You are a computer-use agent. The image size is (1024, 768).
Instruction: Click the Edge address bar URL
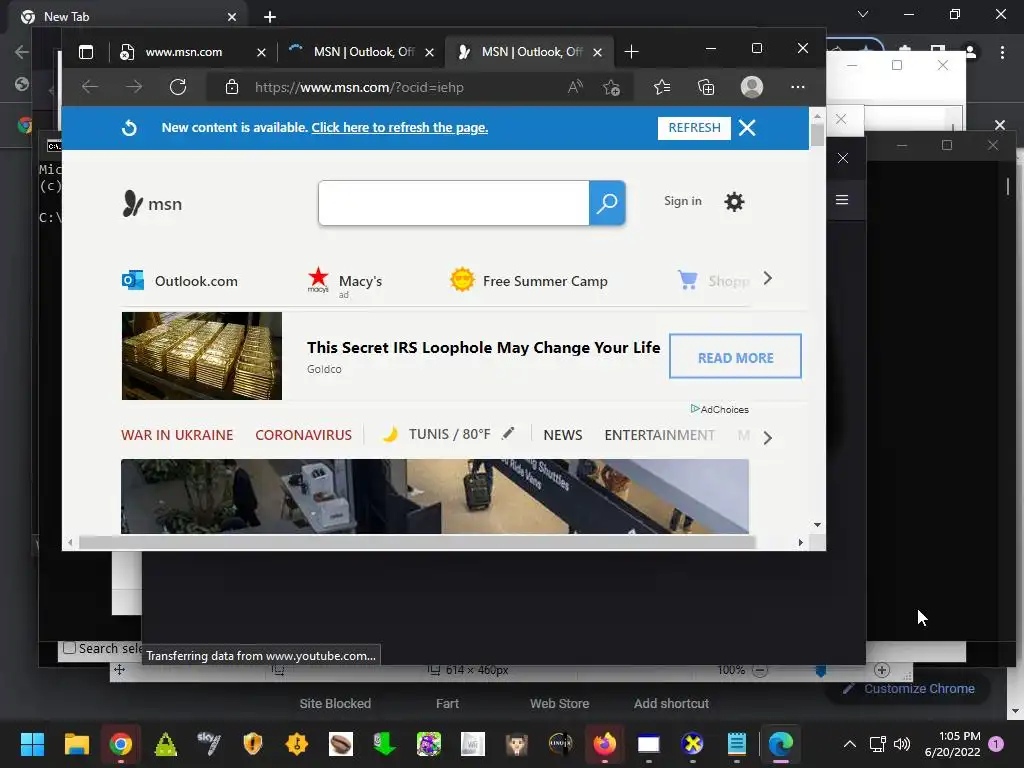tap(359, 88)
